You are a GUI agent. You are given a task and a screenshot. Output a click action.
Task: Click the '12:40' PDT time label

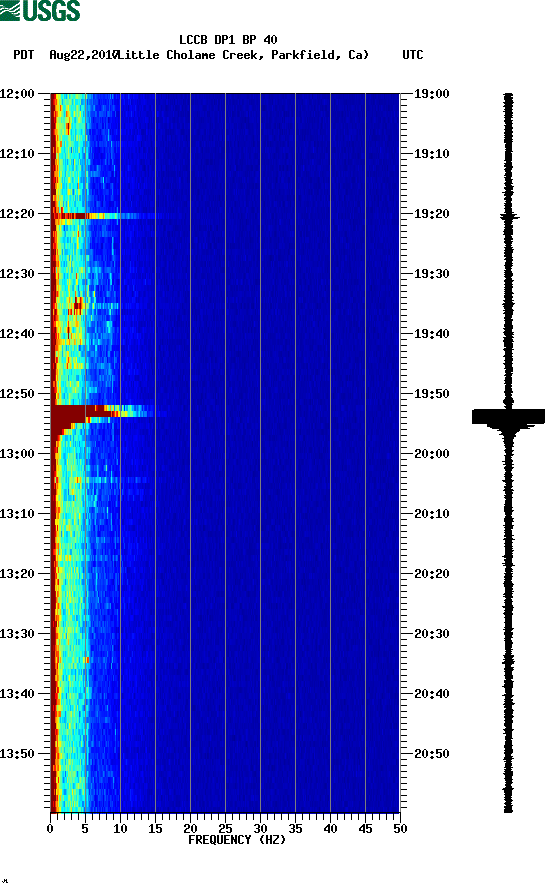point(18,334)
